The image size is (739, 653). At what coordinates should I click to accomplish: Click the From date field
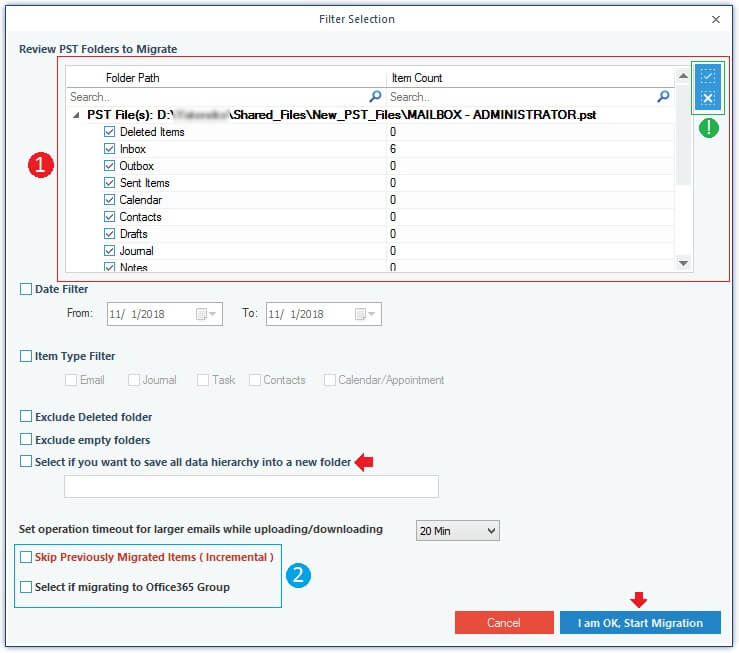164,314
